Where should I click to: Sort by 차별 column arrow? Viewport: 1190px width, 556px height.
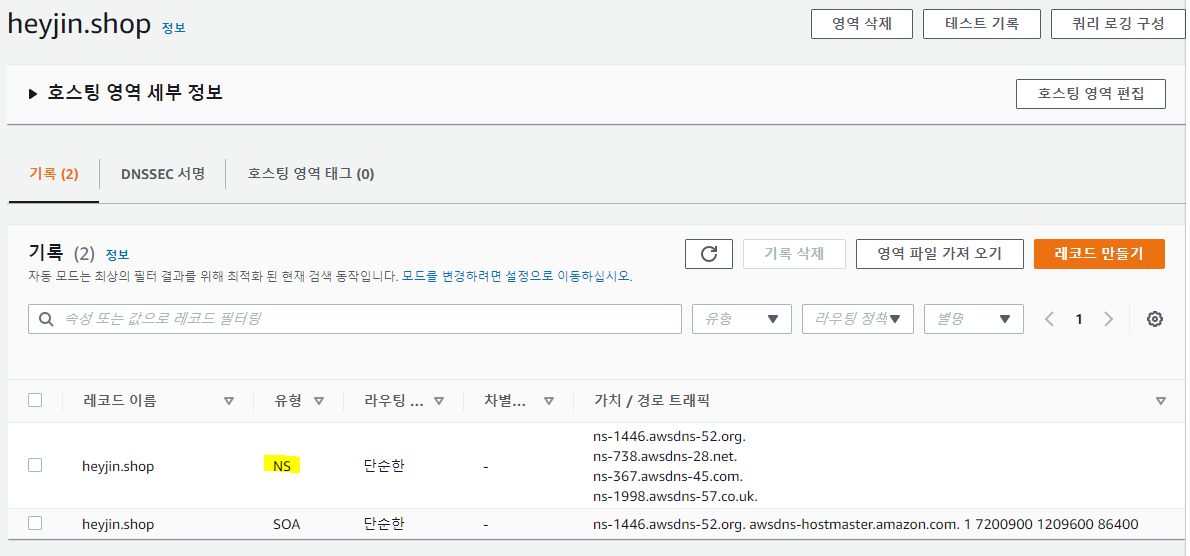coord(548,401)
